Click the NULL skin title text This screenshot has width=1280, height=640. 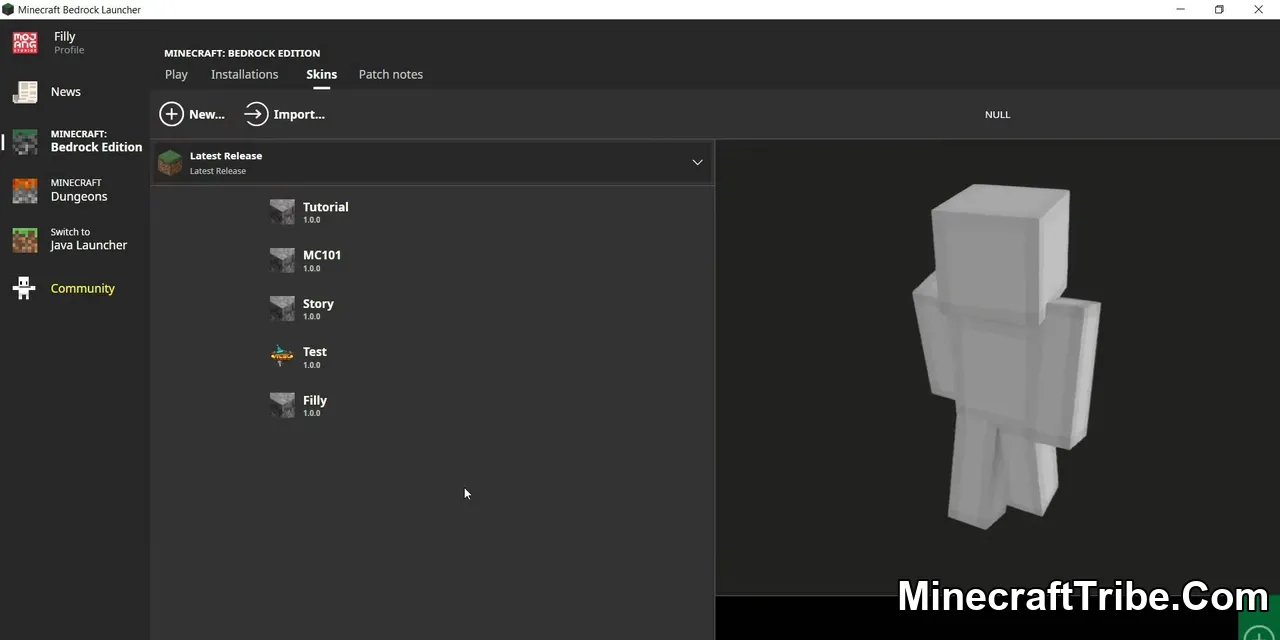pos(997,114)
